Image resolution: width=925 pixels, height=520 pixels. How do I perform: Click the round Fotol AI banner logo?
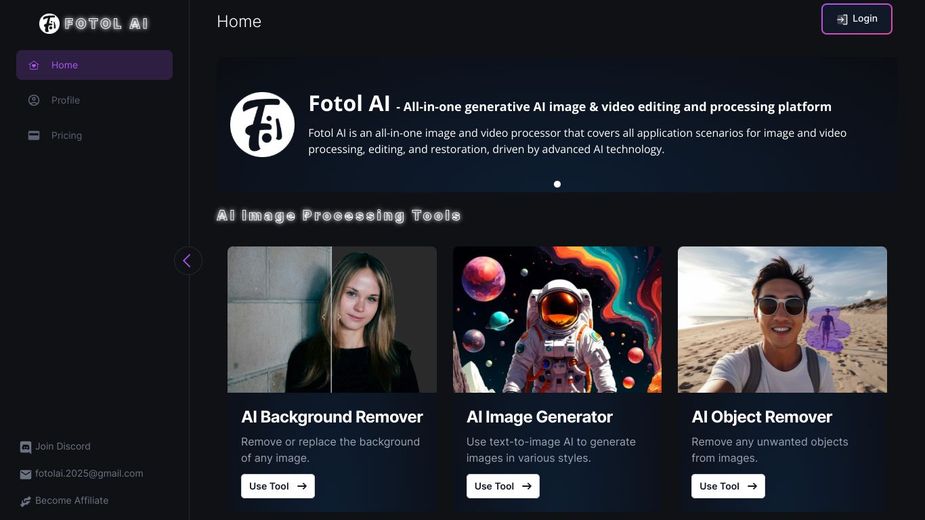[262, 124]
